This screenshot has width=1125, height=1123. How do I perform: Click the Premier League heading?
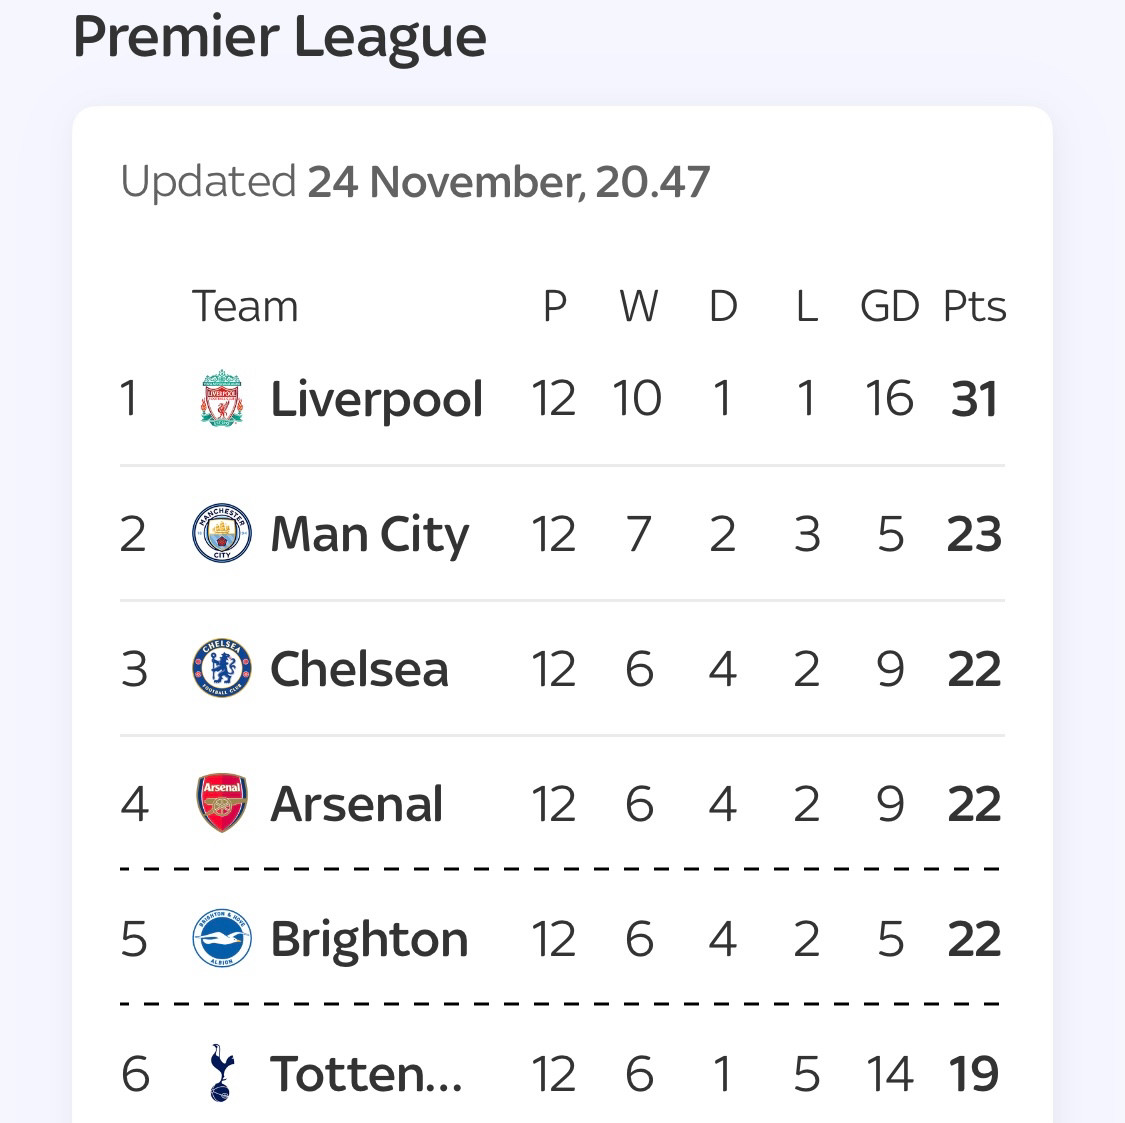tap(280, 37)
